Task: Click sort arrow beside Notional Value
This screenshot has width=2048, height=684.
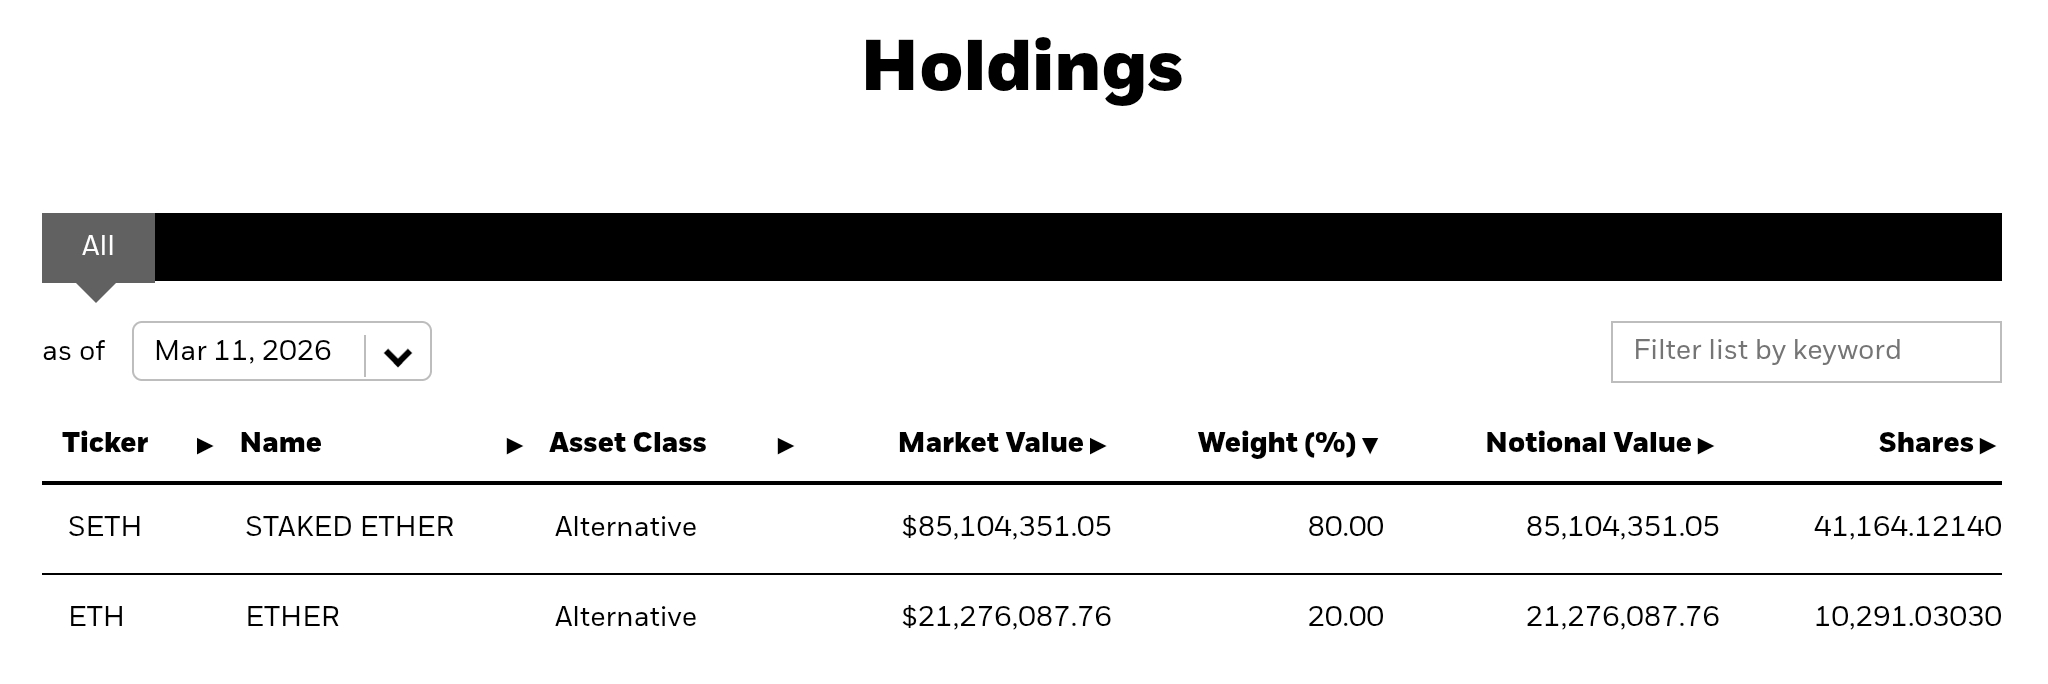Action: pyautogui.click(x=1706, y=446)
